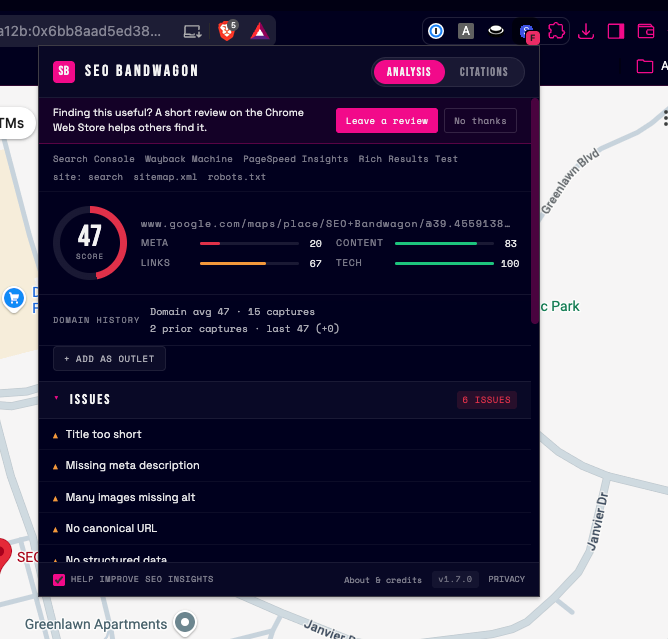Toggle Help Improve SEO Insights checkbox
668x639 pixels.
(59, 579)
